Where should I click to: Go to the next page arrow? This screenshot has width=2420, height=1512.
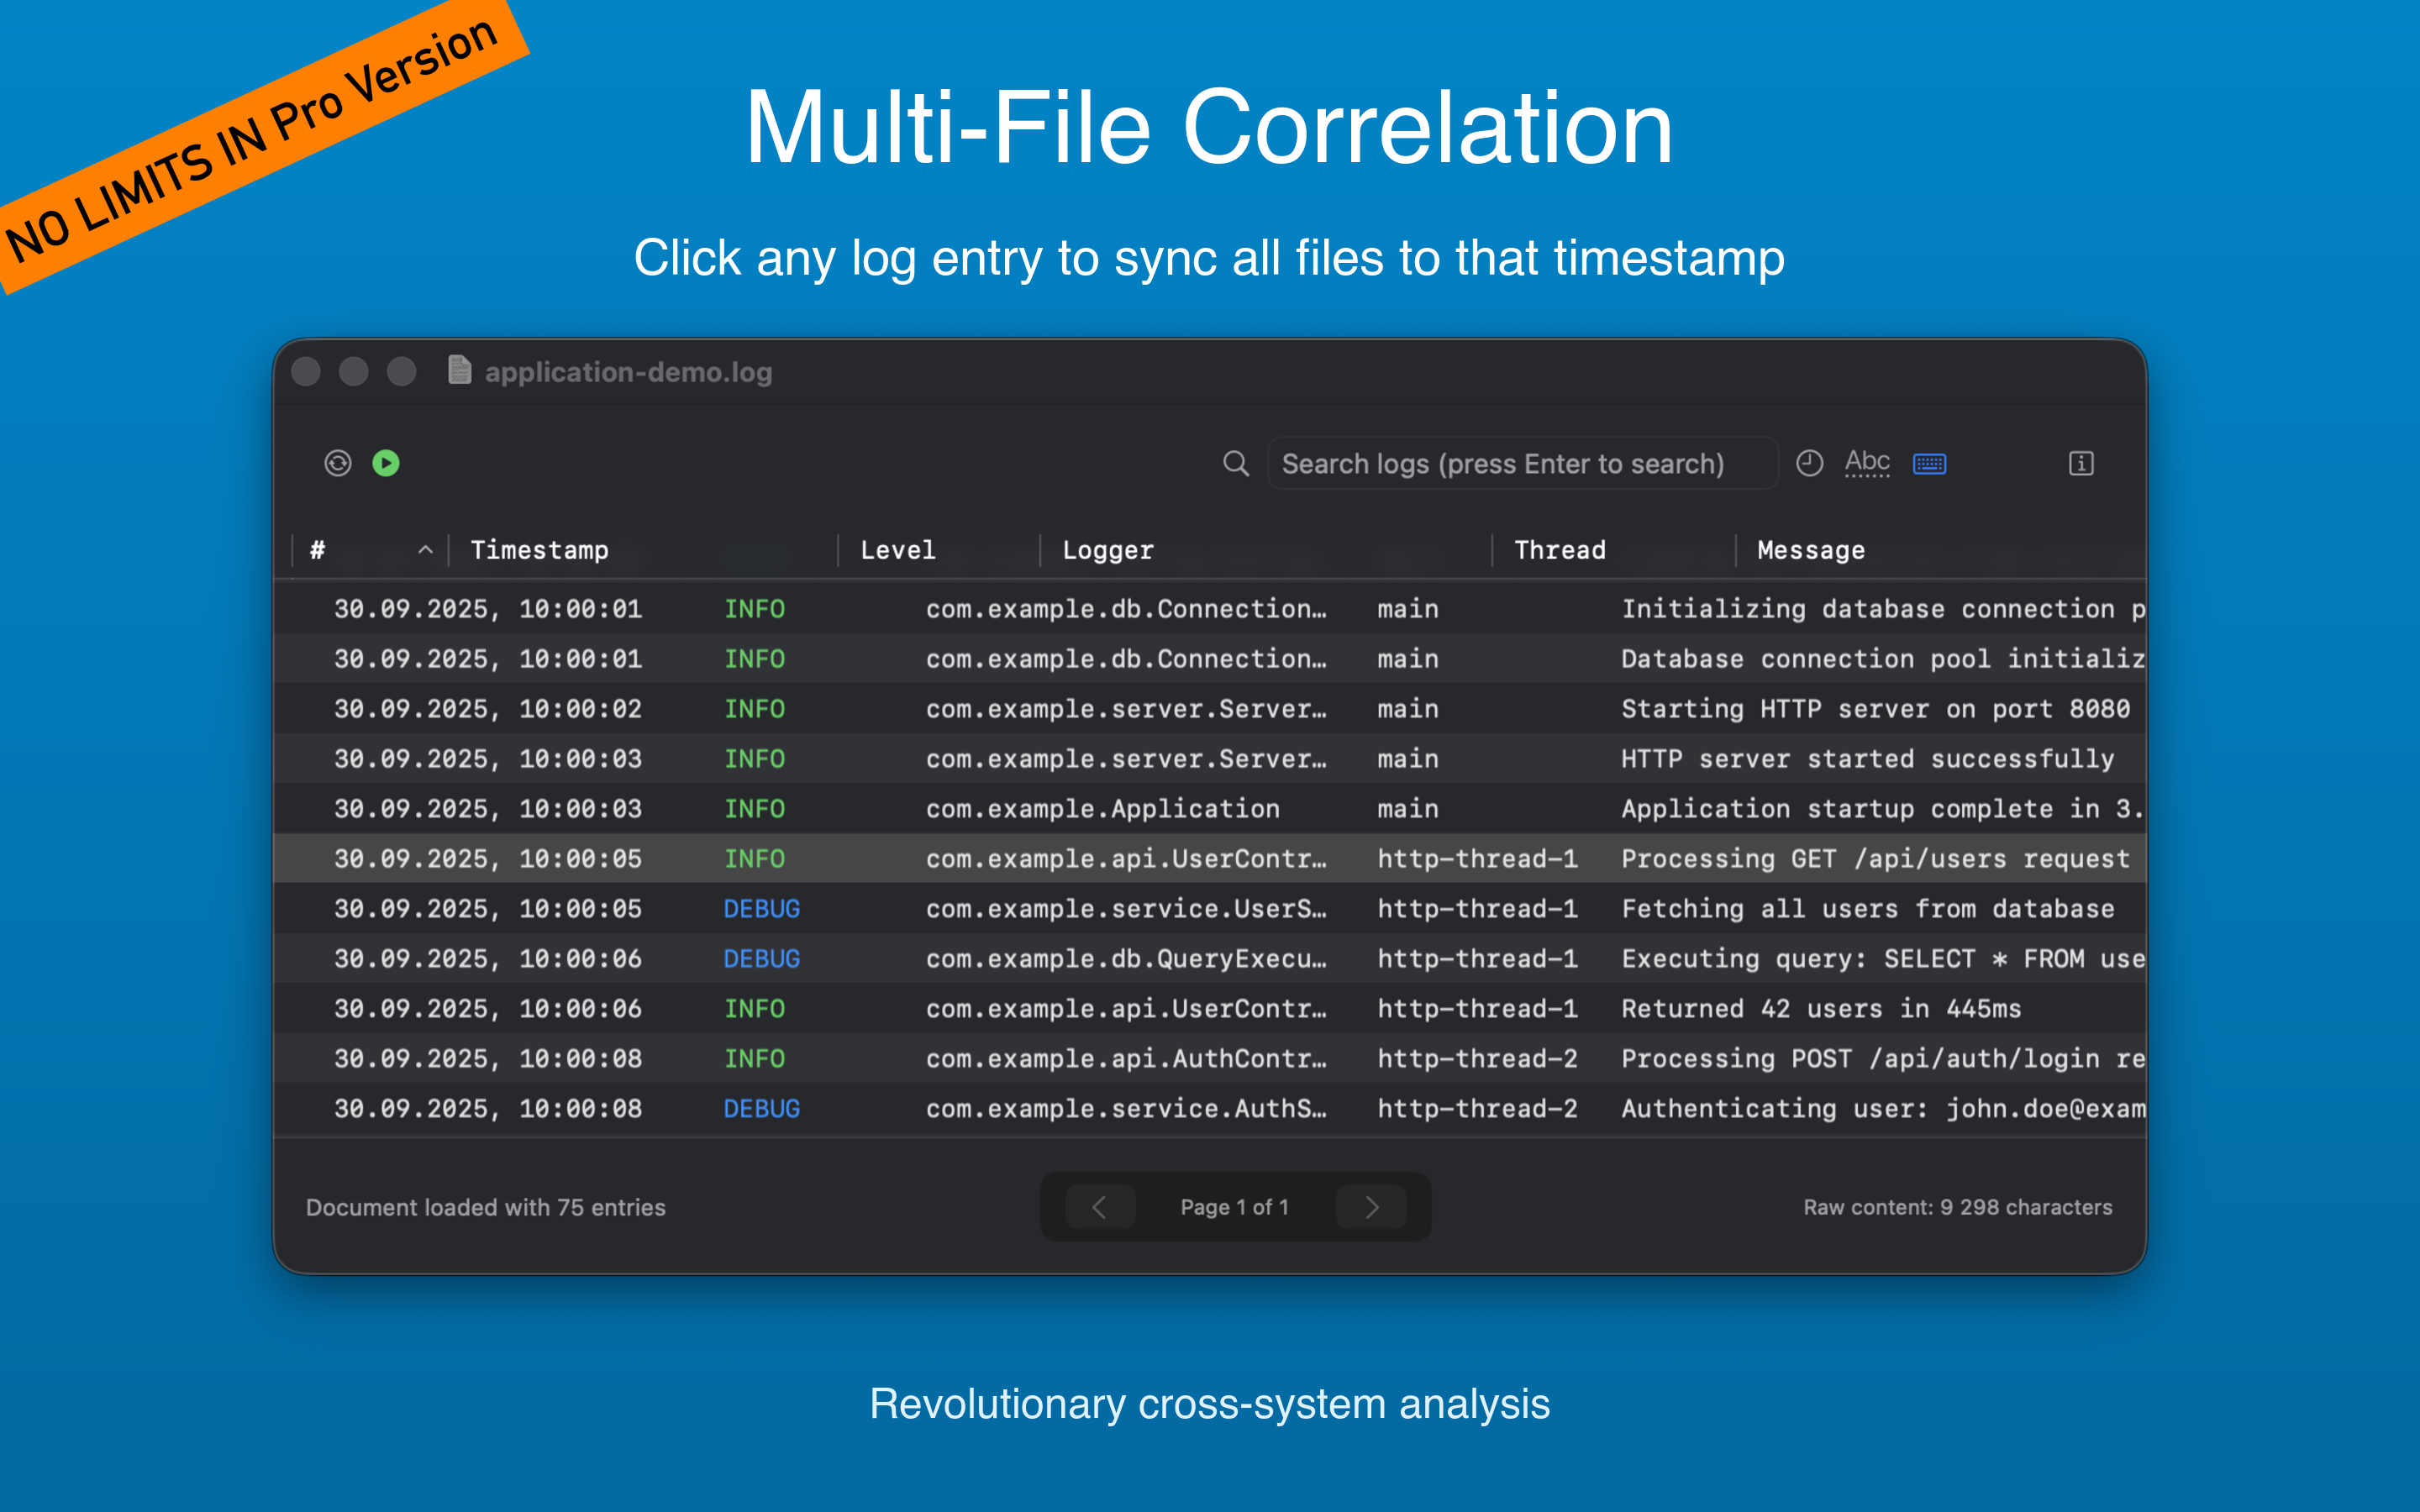[1371, 1207]
